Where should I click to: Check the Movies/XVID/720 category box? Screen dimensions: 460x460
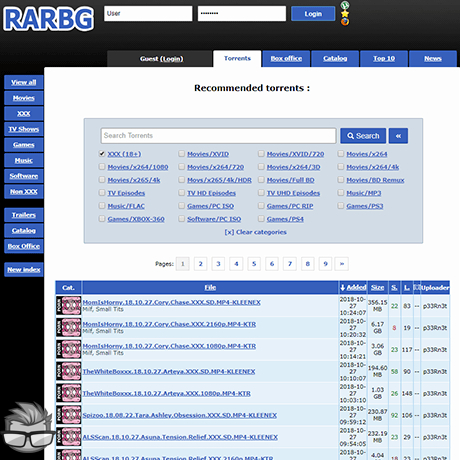point(261,154)
